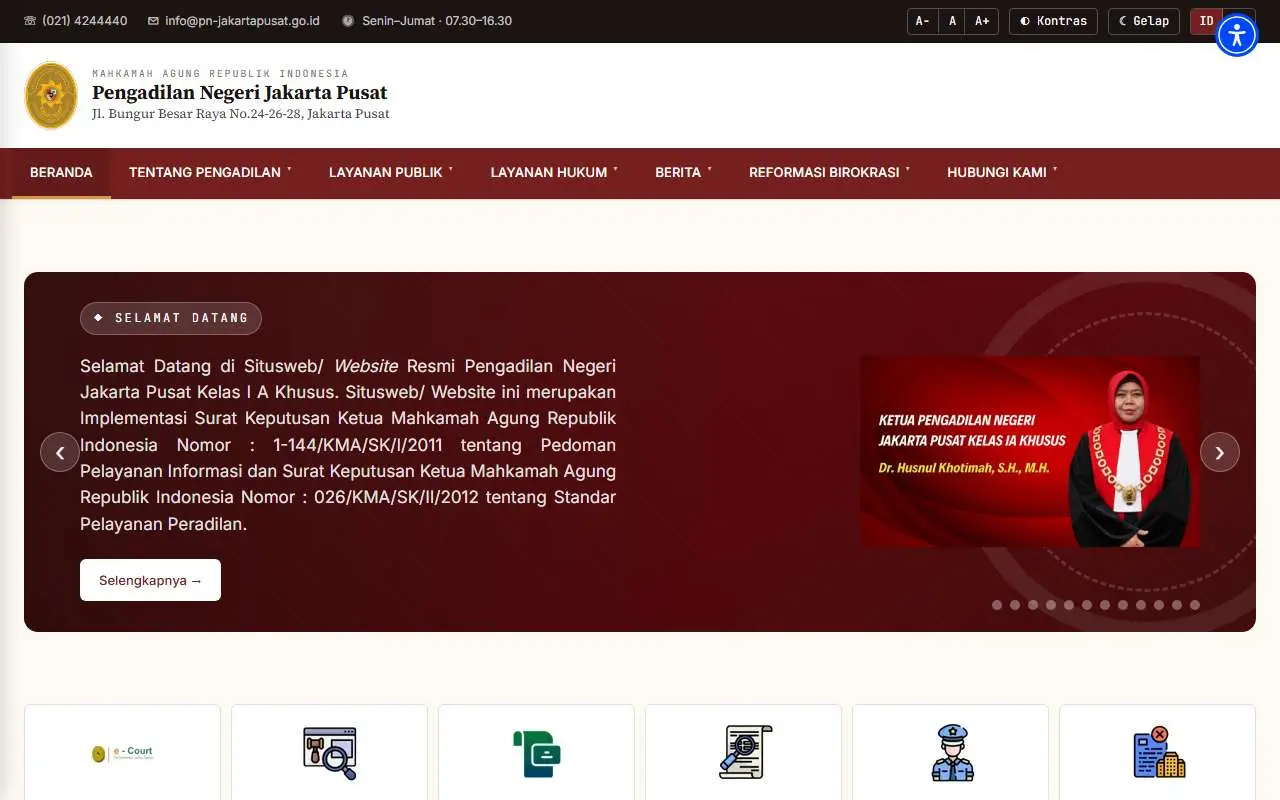The width and height of the screenshot is (1280, 800).
Task: Open the gavel with magnifier card
Action: click(x=329, y=752)
